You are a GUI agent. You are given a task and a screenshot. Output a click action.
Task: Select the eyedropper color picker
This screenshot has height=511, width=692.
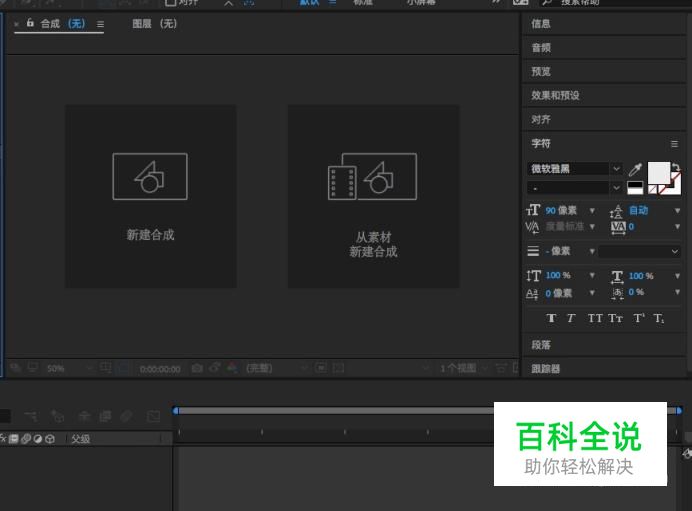tap(635, 169)
